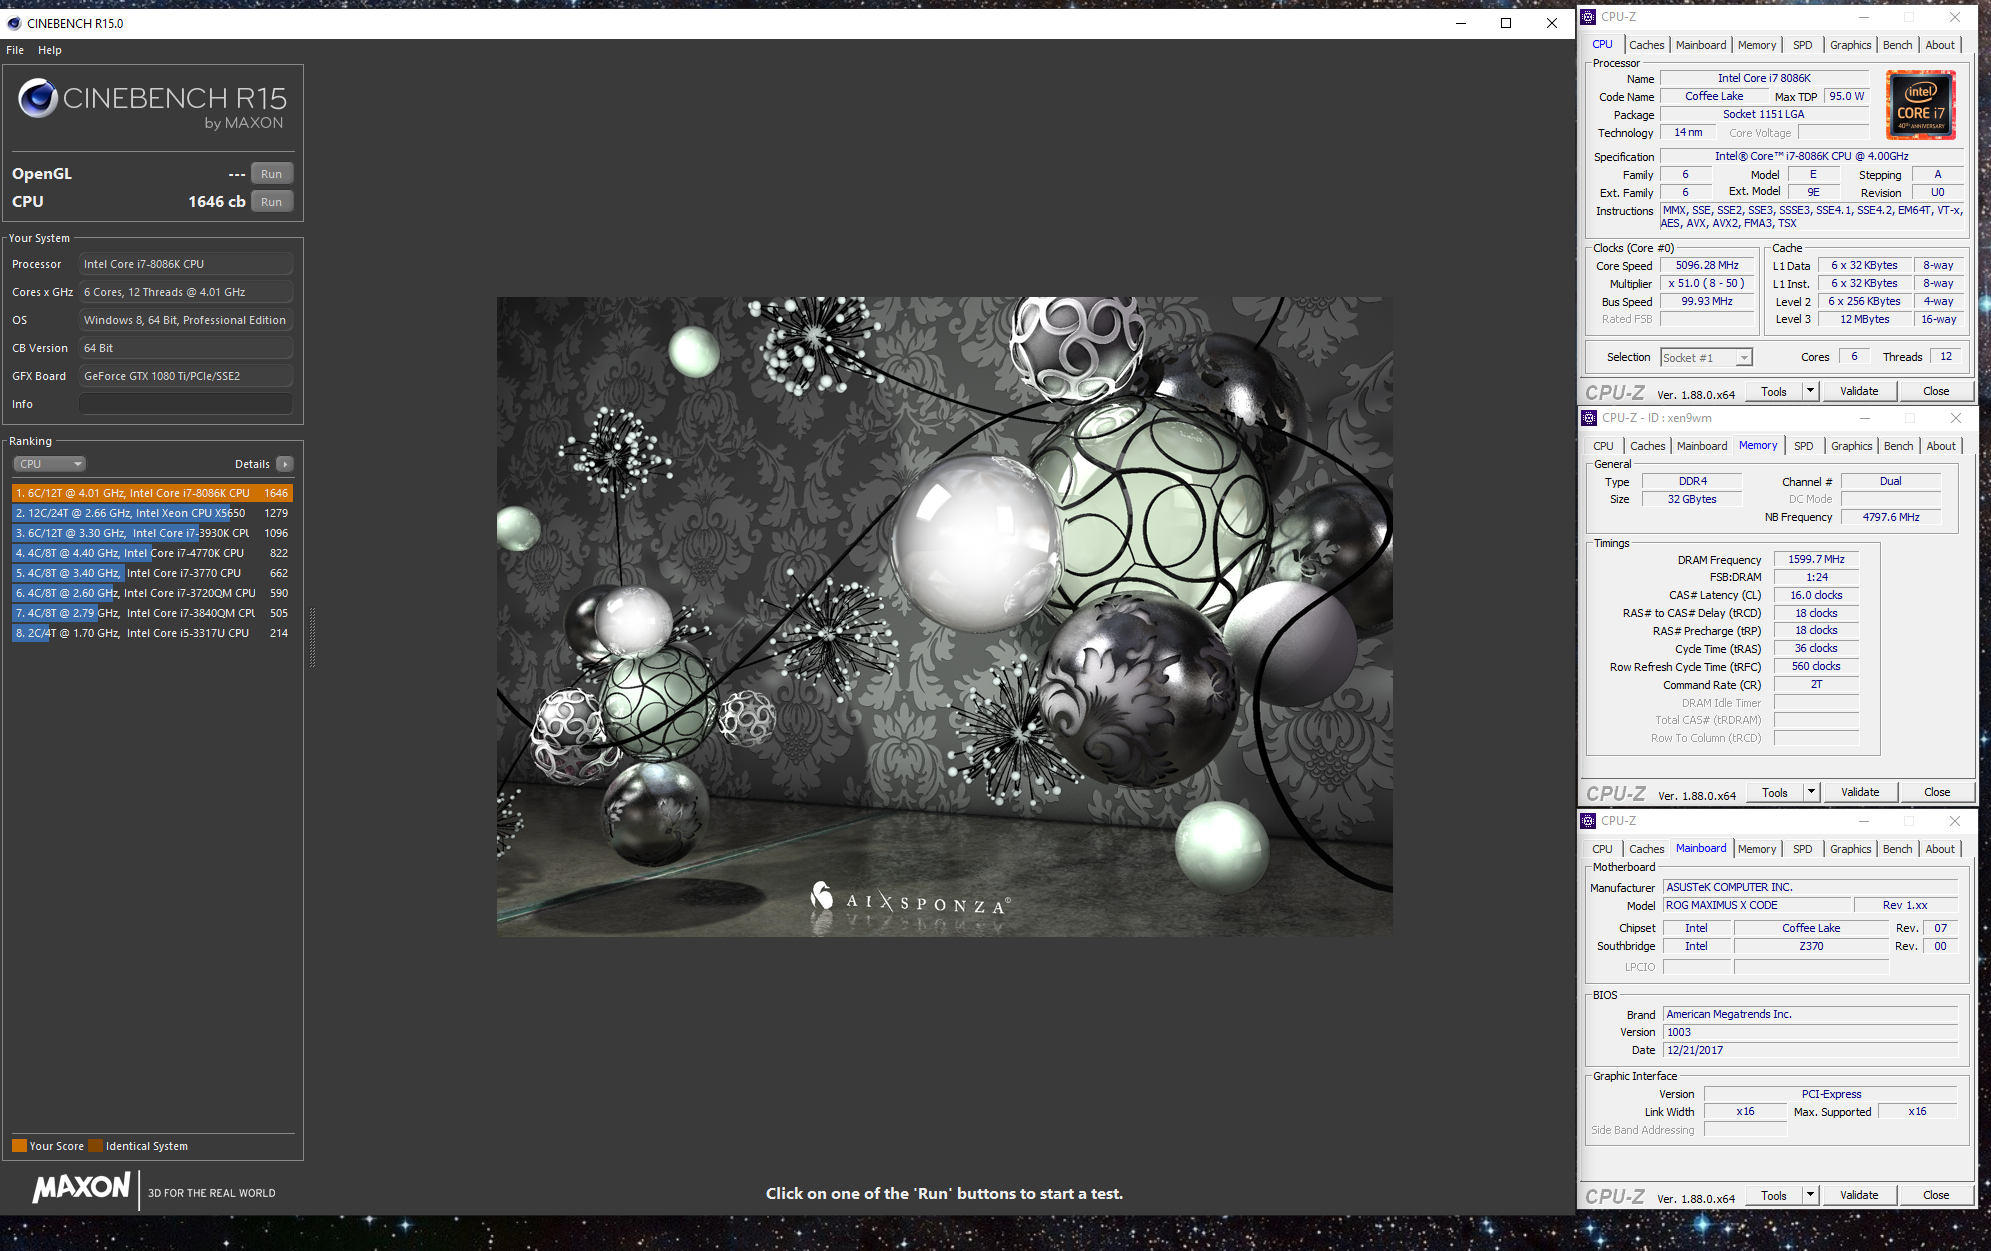
Task: Click Close button in top CPU-Z window
Action: pos(1936,392)
